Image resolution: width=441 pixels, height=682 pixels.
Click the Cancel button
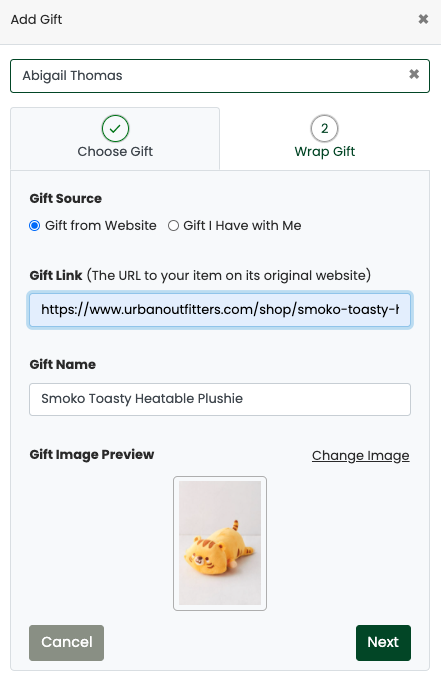[x=67, y=643]
